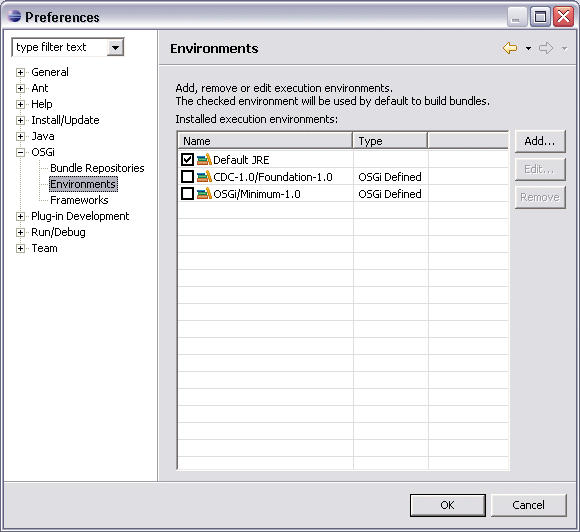
Task: Click the forward navigation arrow icon
Action: point(546,48)
